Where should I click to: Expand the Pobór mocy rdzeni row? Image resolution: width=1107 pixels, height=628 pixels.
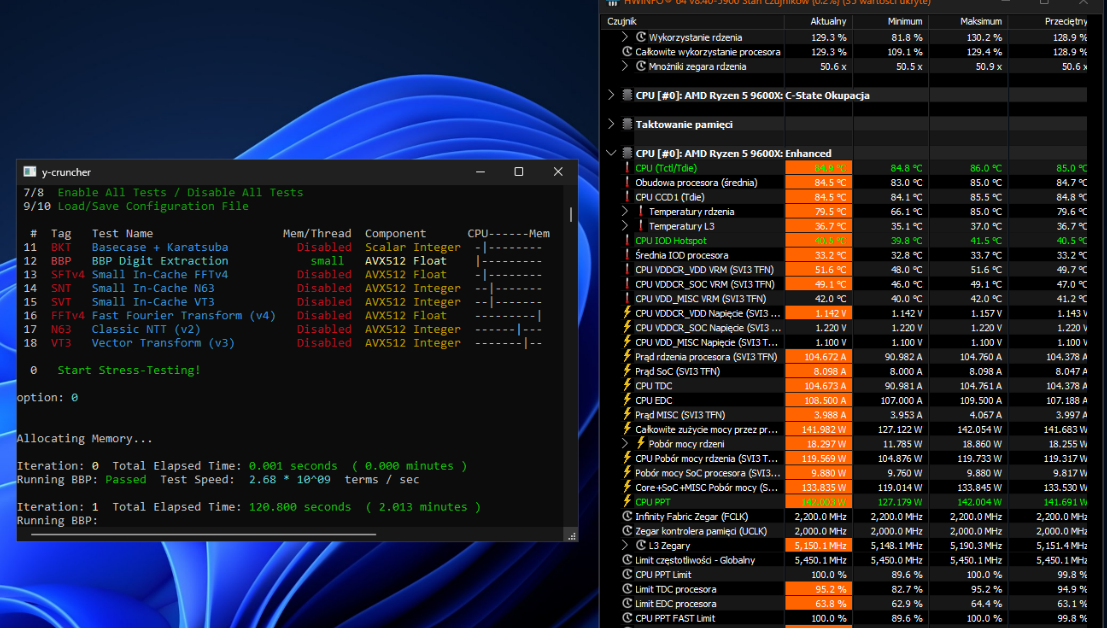pyautogui.click(x=626, y=443)
